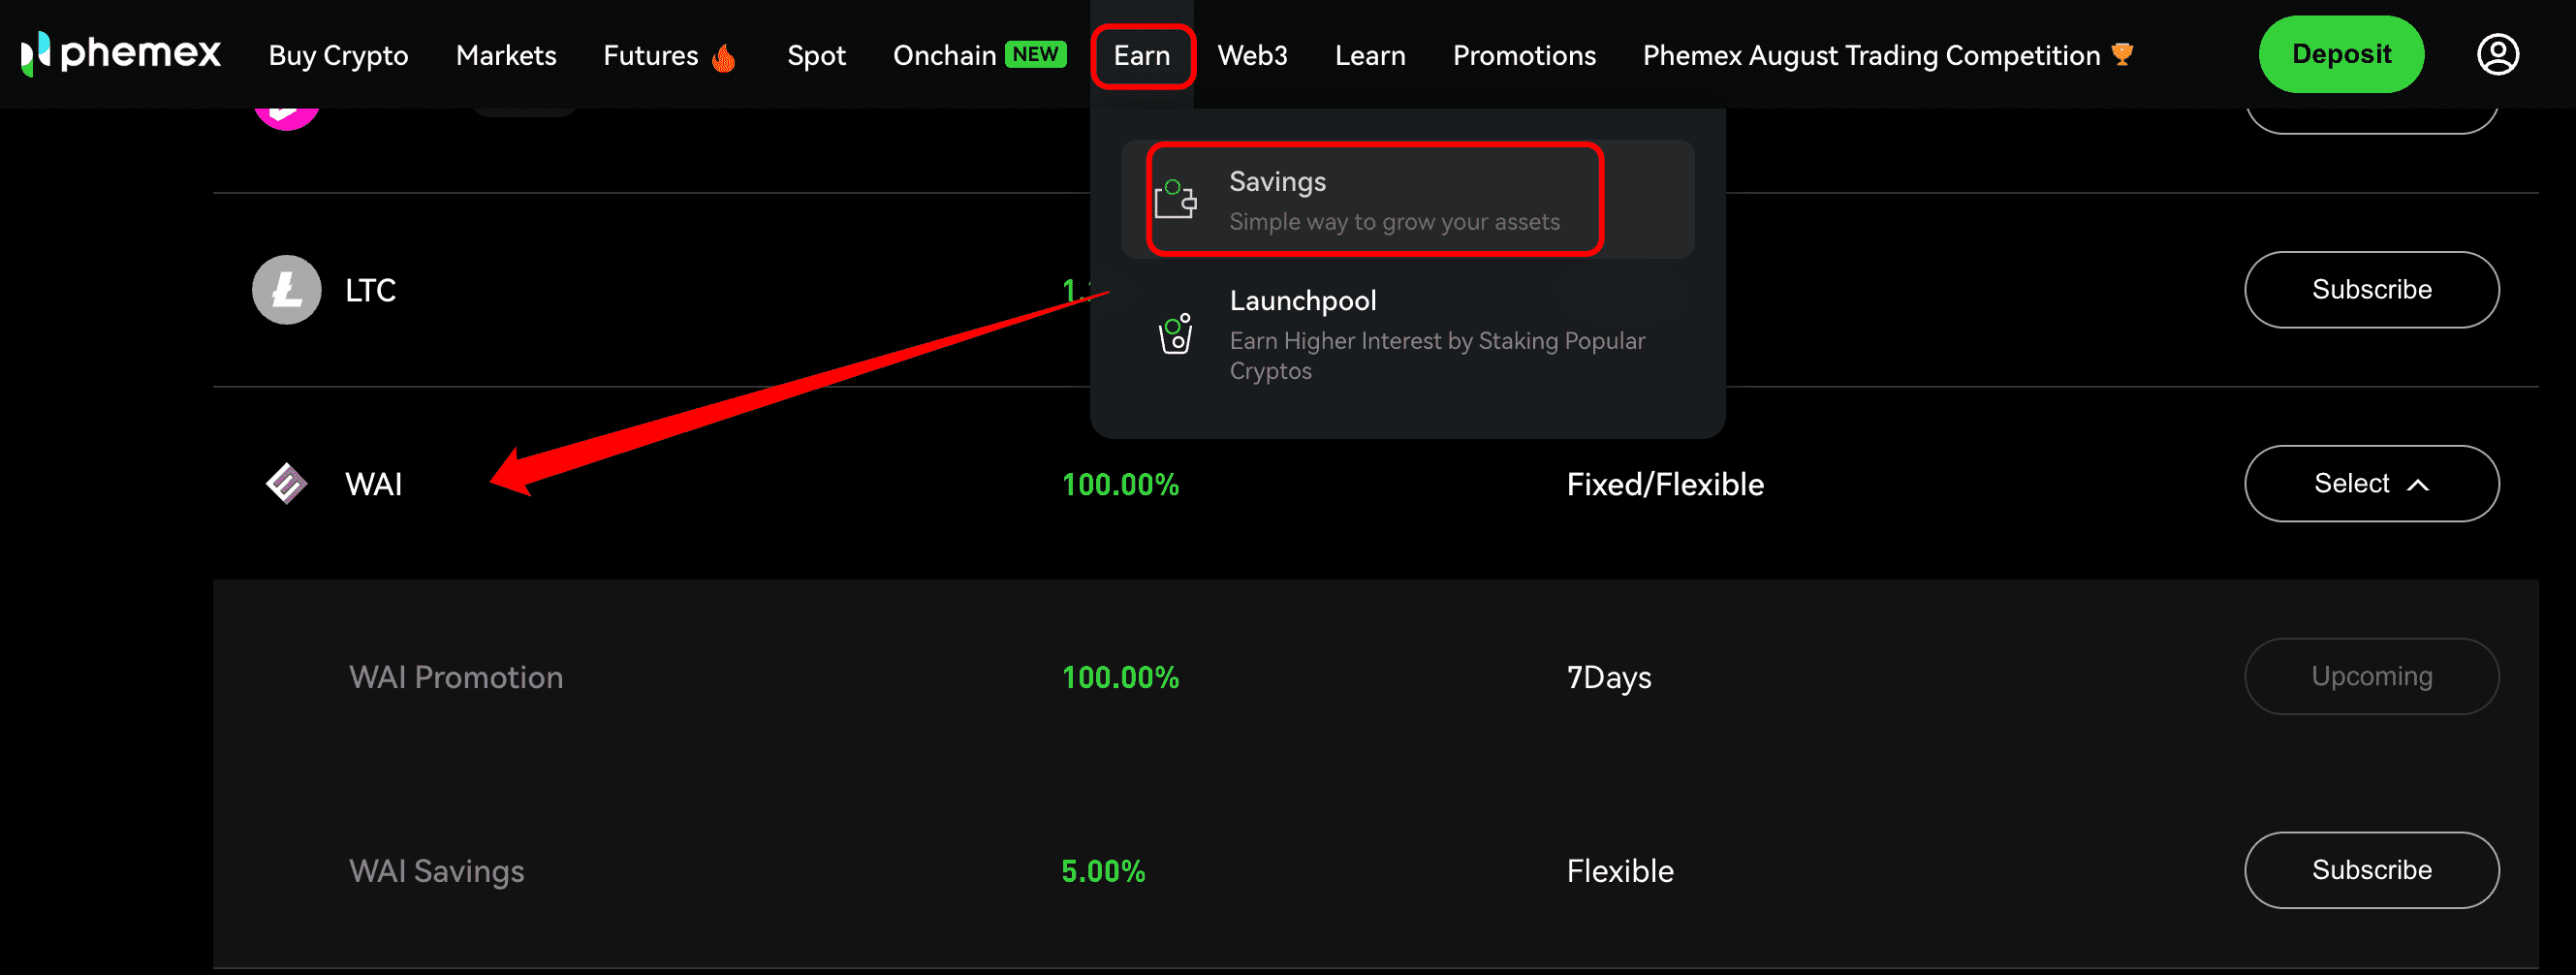Choose Savings from the Earn dropdown
This screenshot has height=975, width=2576.
(1374, 200)
